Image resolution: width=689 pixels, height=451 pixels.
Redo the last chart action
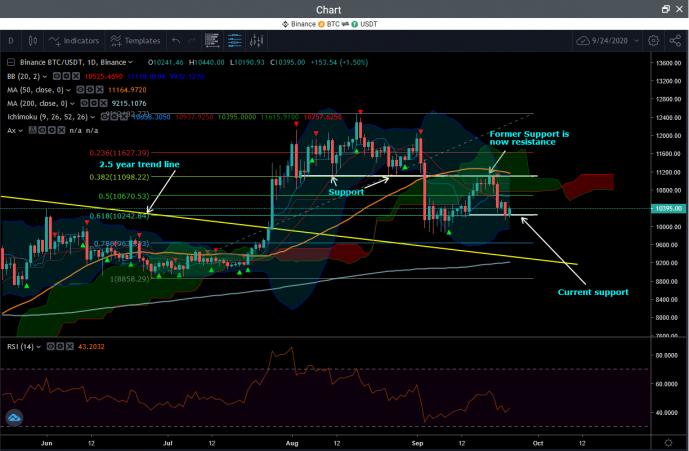coord(192,41)
